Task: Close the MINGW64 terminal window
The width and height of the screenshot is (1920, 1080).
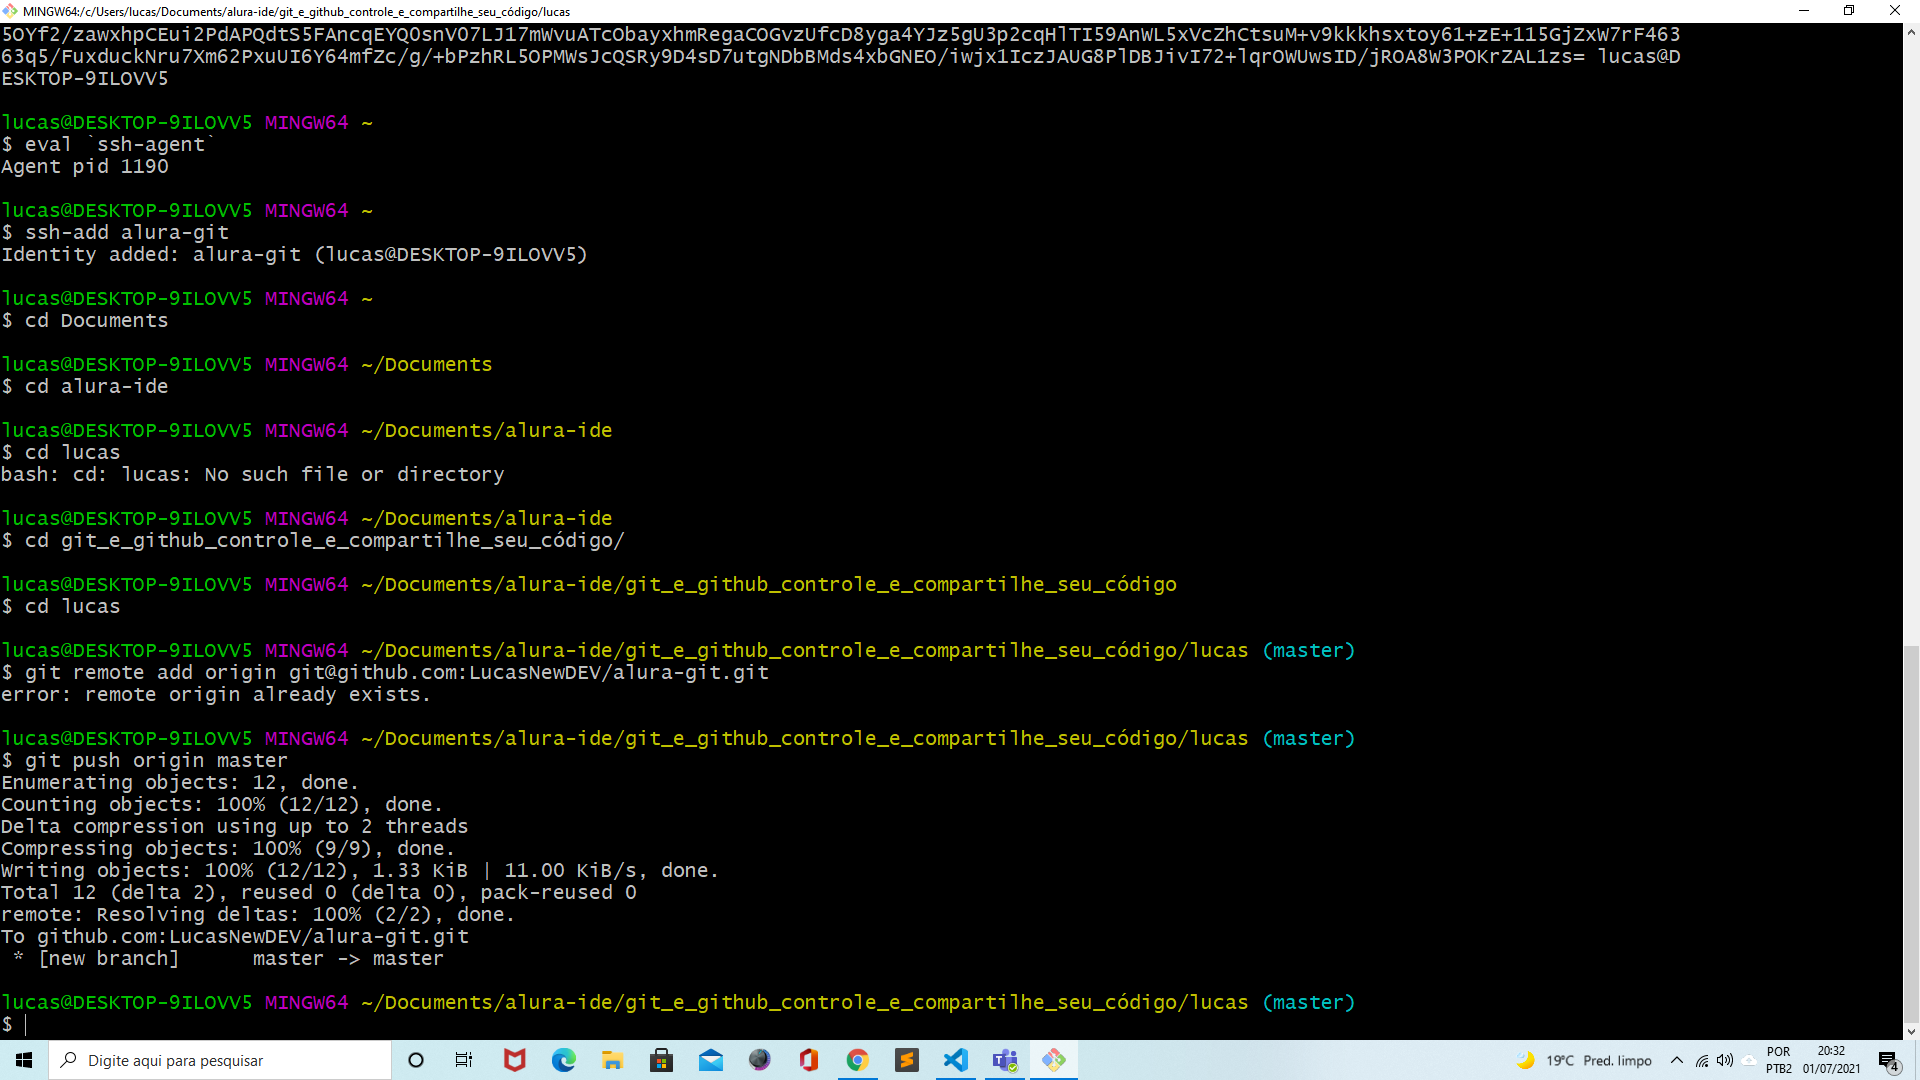Action: pos(1895,11)
